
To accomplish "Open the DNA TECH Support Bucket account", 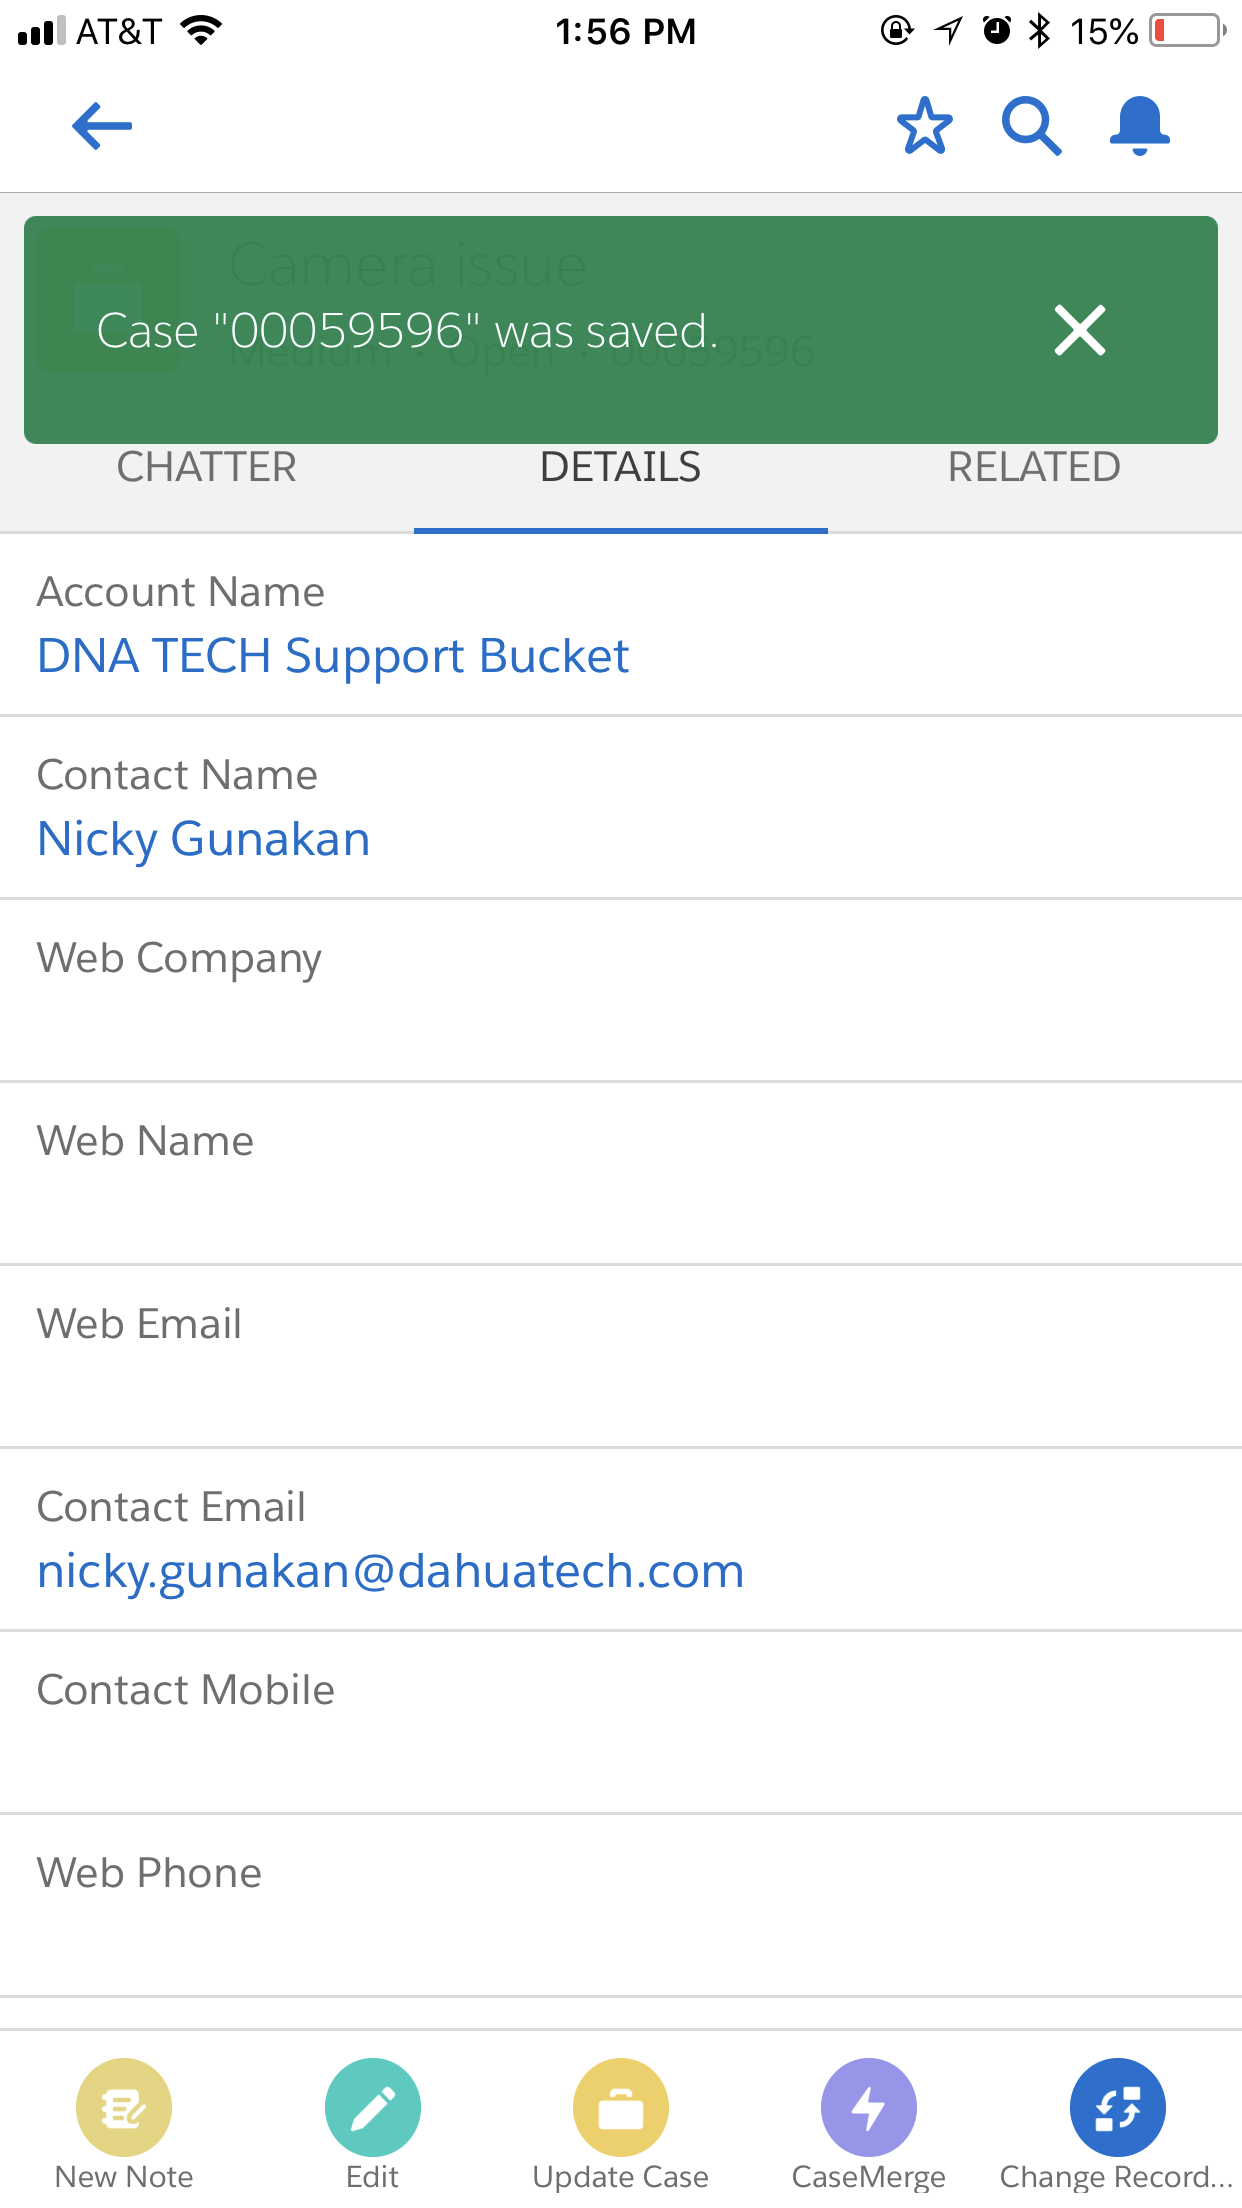I will click(x=333, y=657).
